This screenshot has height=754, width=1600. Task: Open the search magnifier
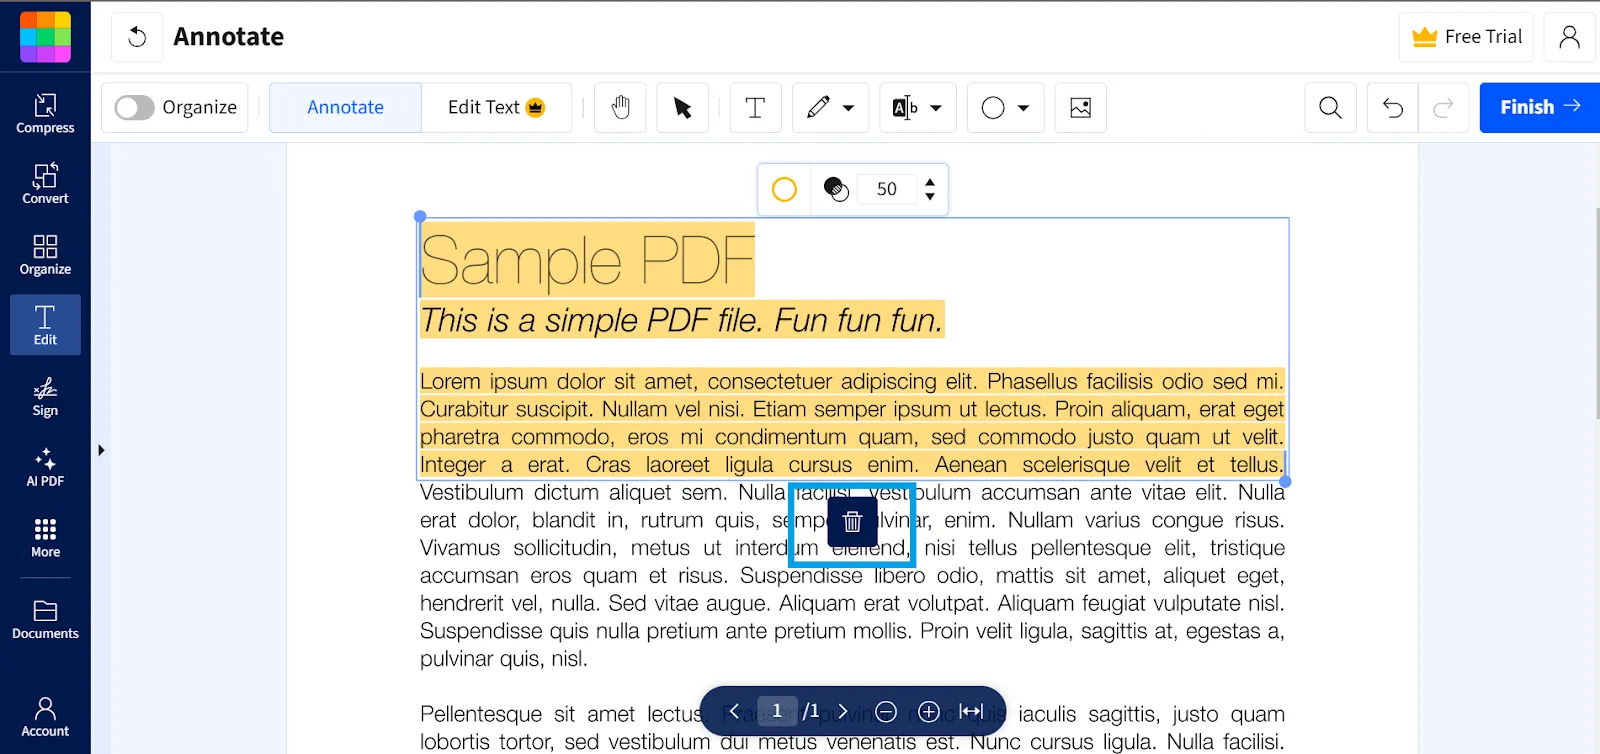tap(1330, 107)
